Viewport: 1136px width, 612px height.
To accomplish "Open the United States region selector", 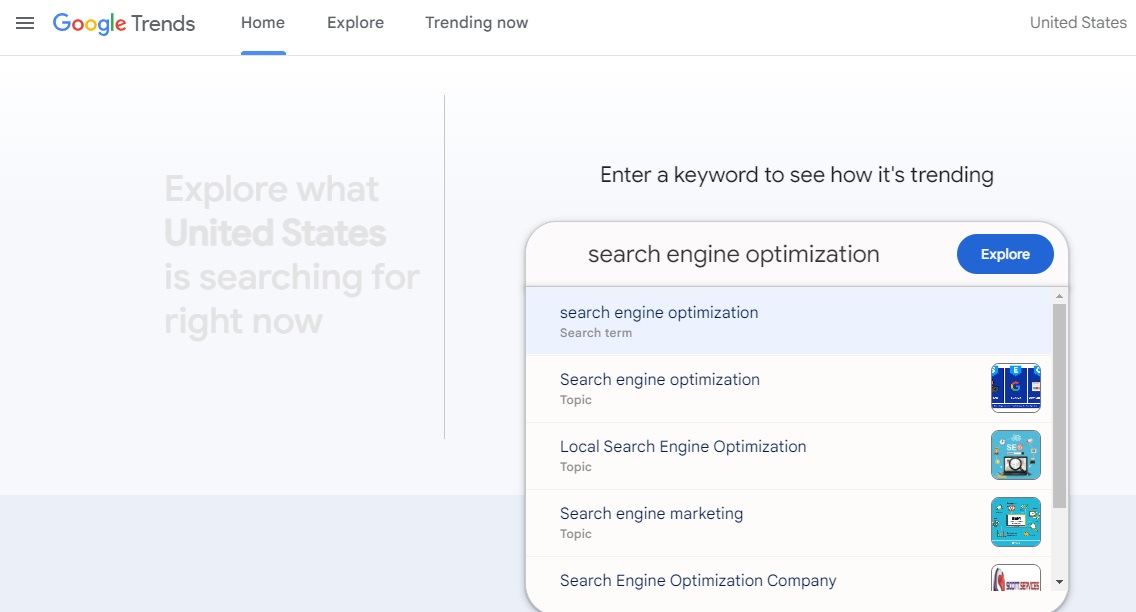I will tap(1078, 23).
